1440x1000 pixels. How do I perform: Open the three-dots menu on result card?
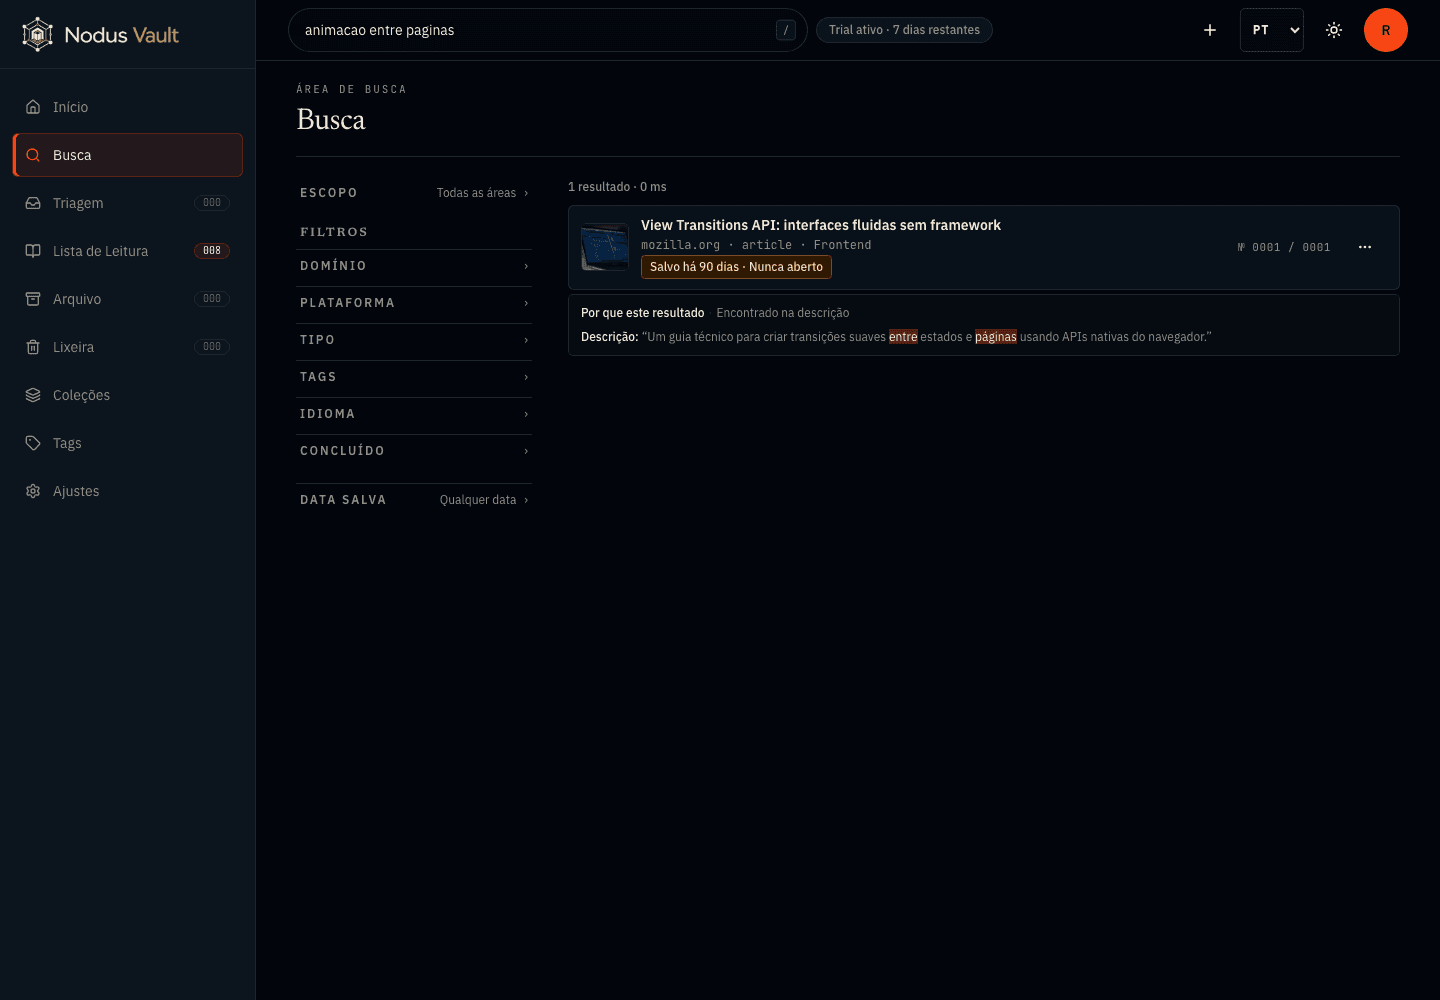pyautogui.click(x=1365, y=247)
